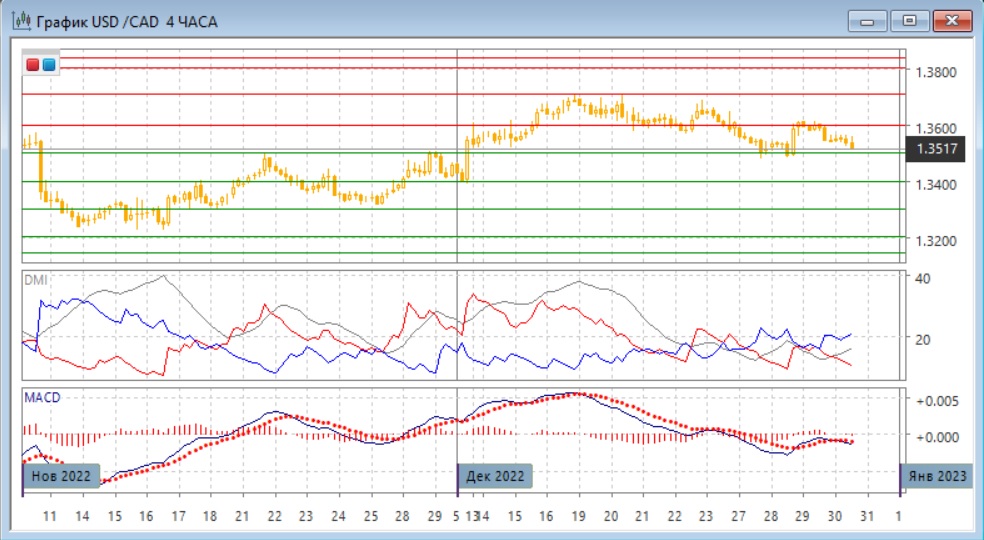
Task: Close the USD/CAD chart window
Action: pos(952,21)
